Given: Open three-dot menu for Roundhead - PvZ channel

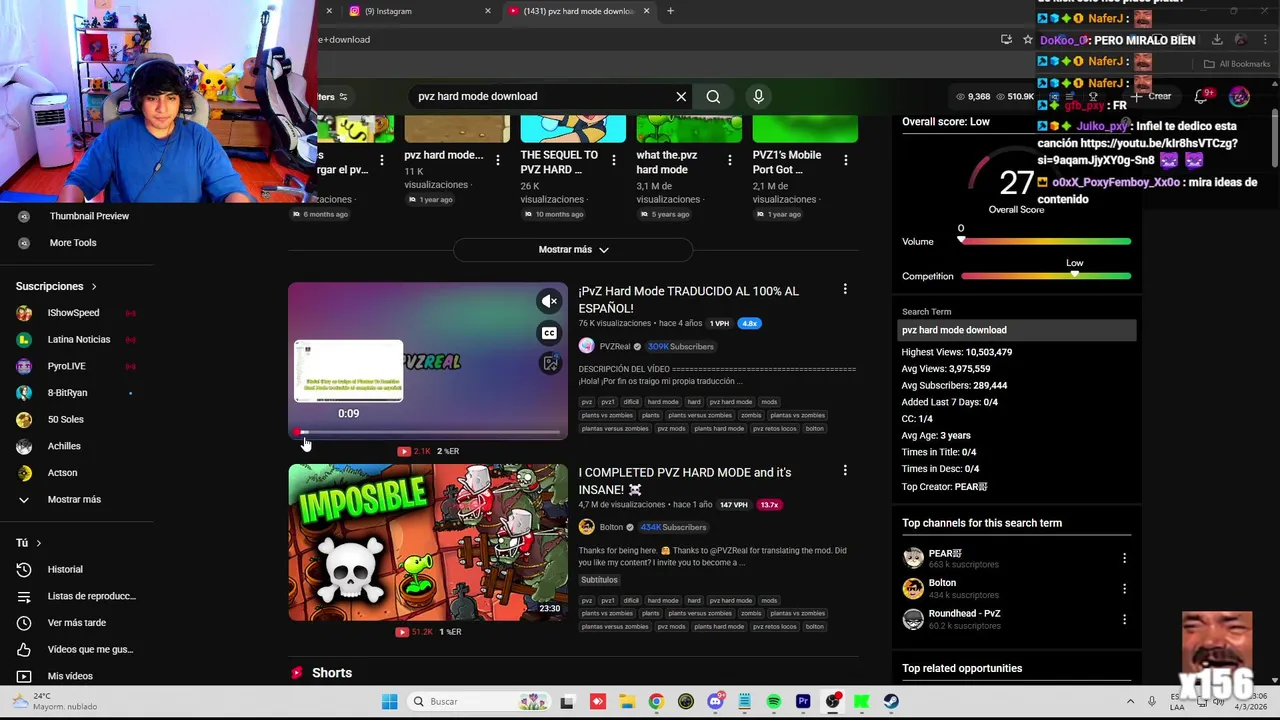Looking at the screenshot, I should pos(1124,619).
